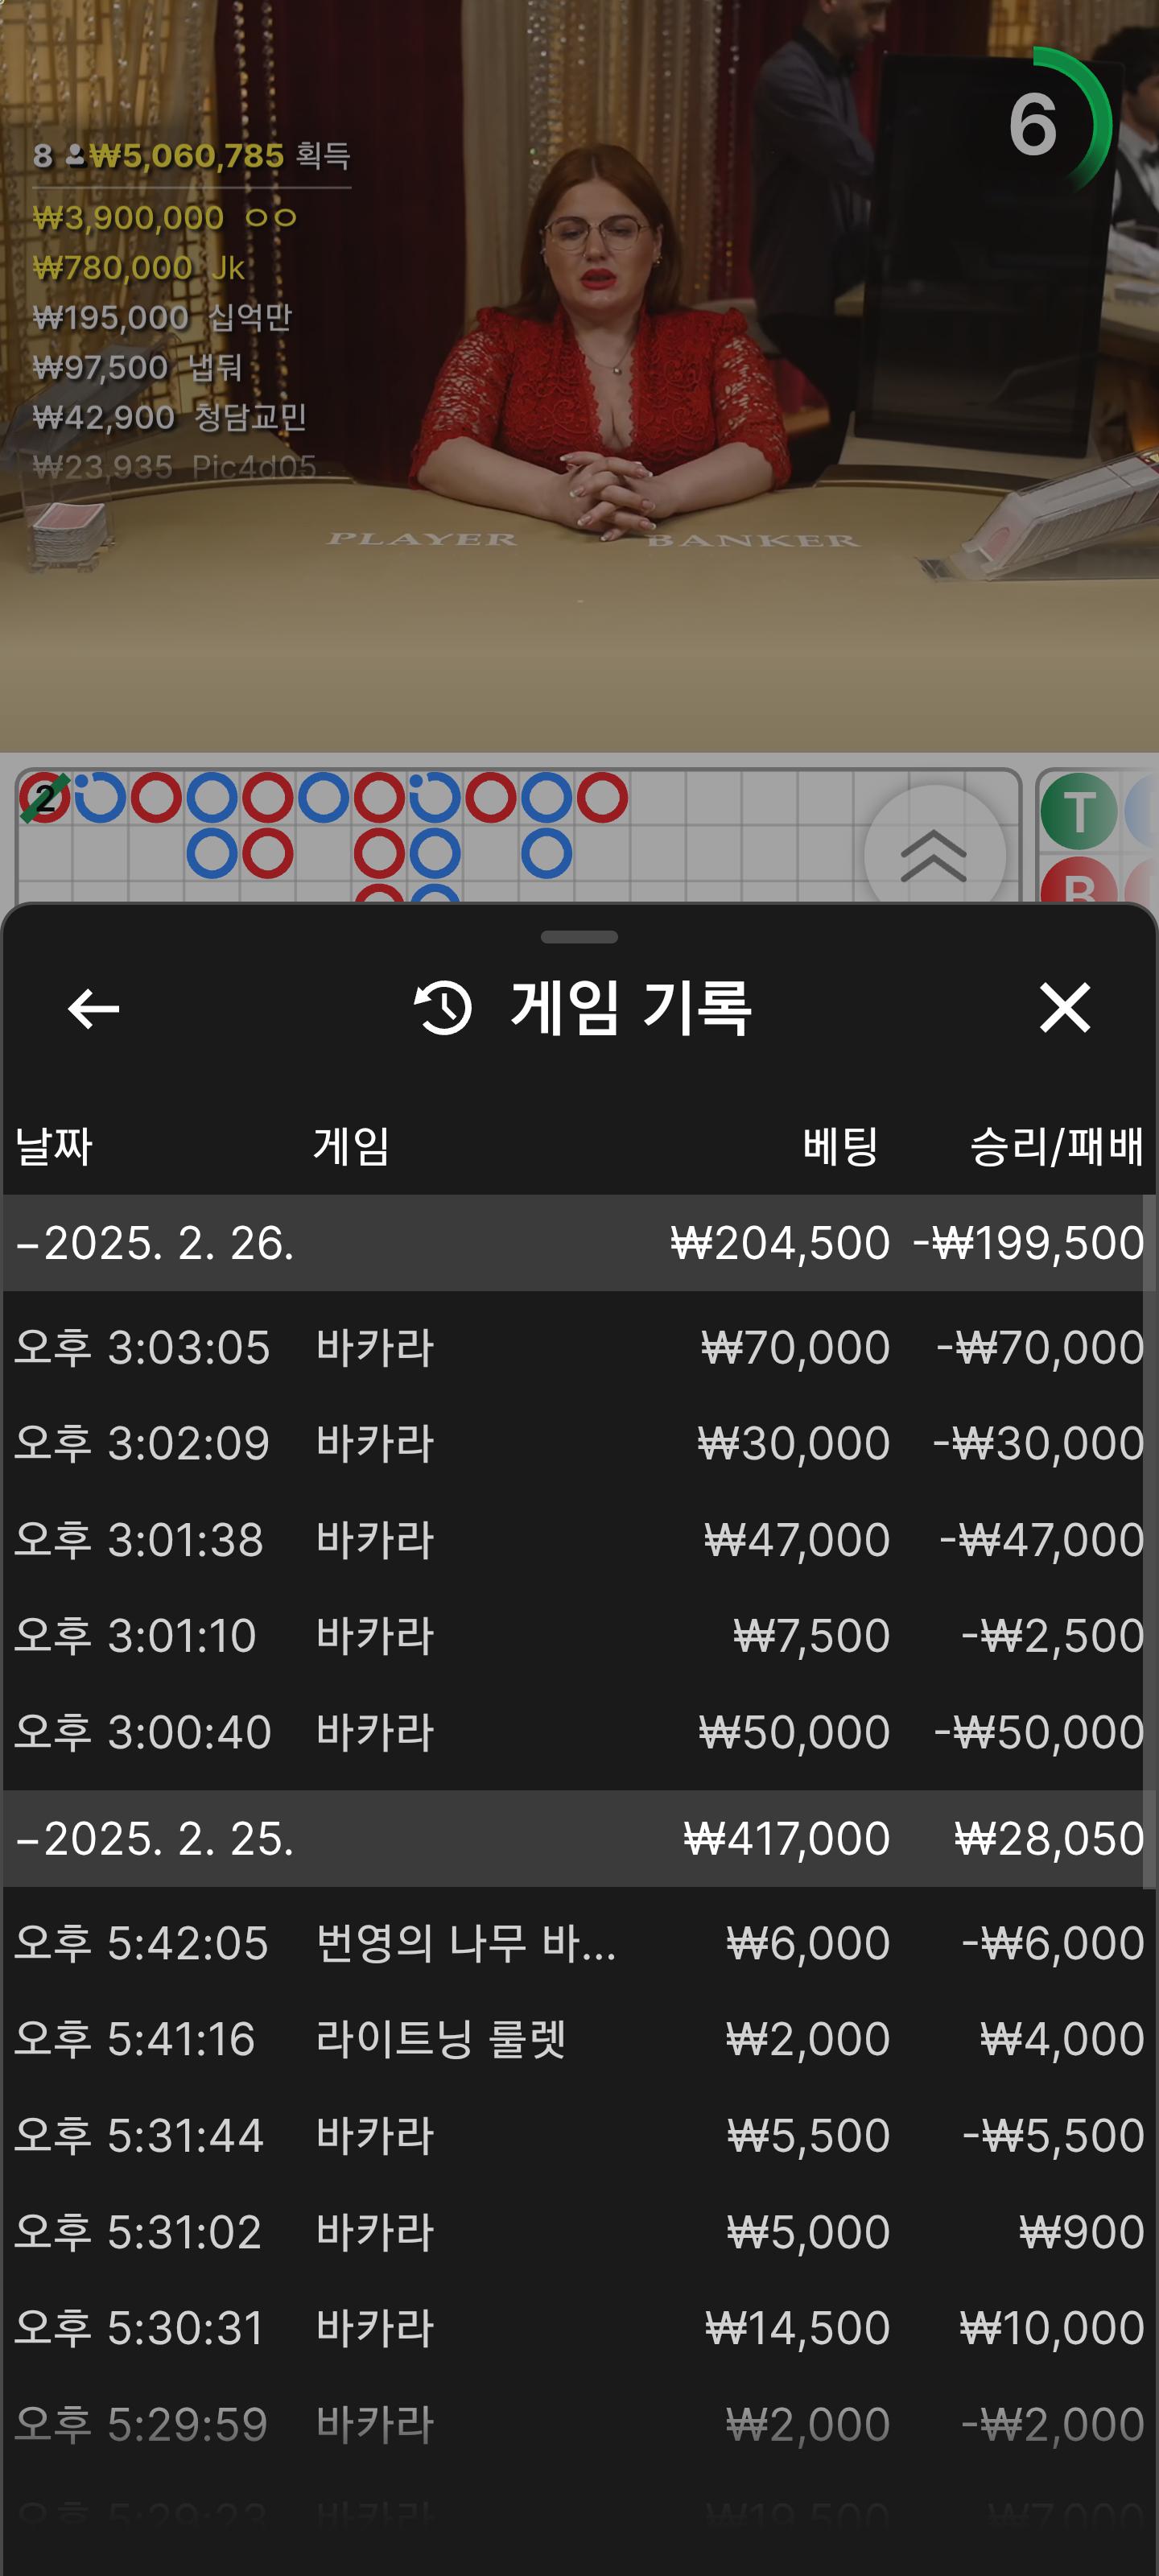Open the 오후 3:03:05 baccarat record
1159x2576 pixels.
579,1347
